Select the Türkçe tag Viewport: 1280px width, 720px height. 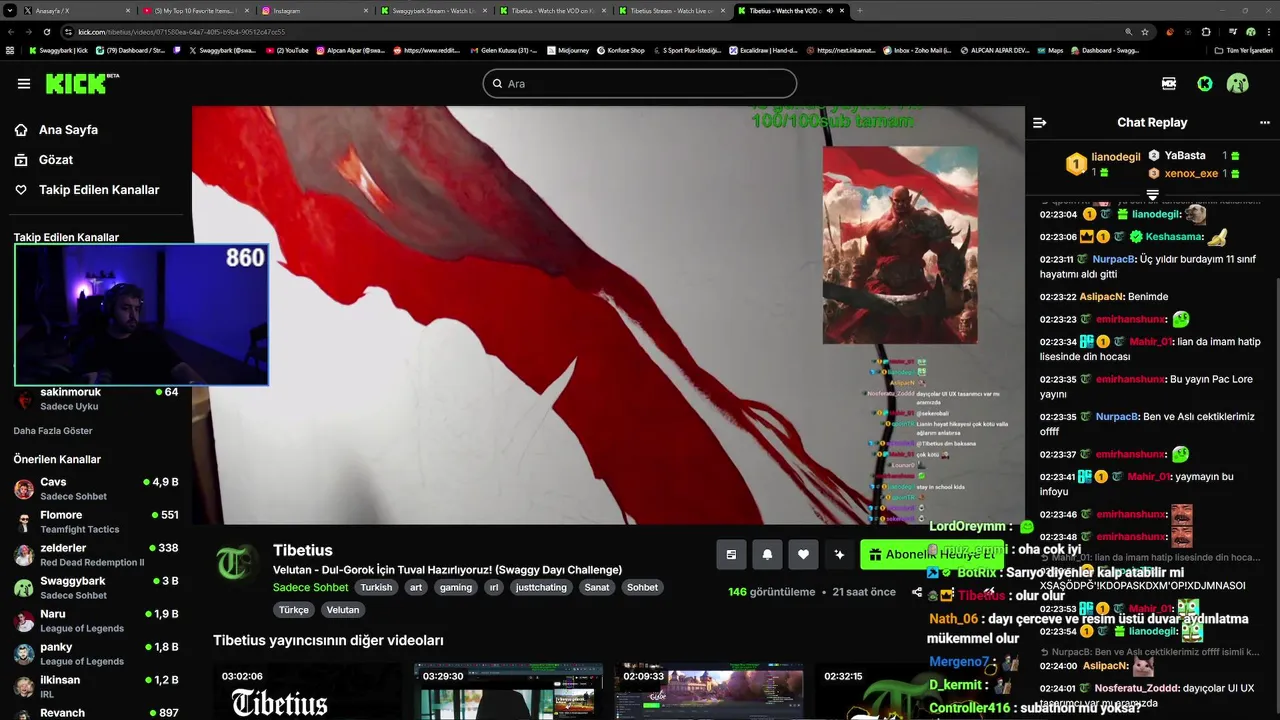tap(294, 610)
